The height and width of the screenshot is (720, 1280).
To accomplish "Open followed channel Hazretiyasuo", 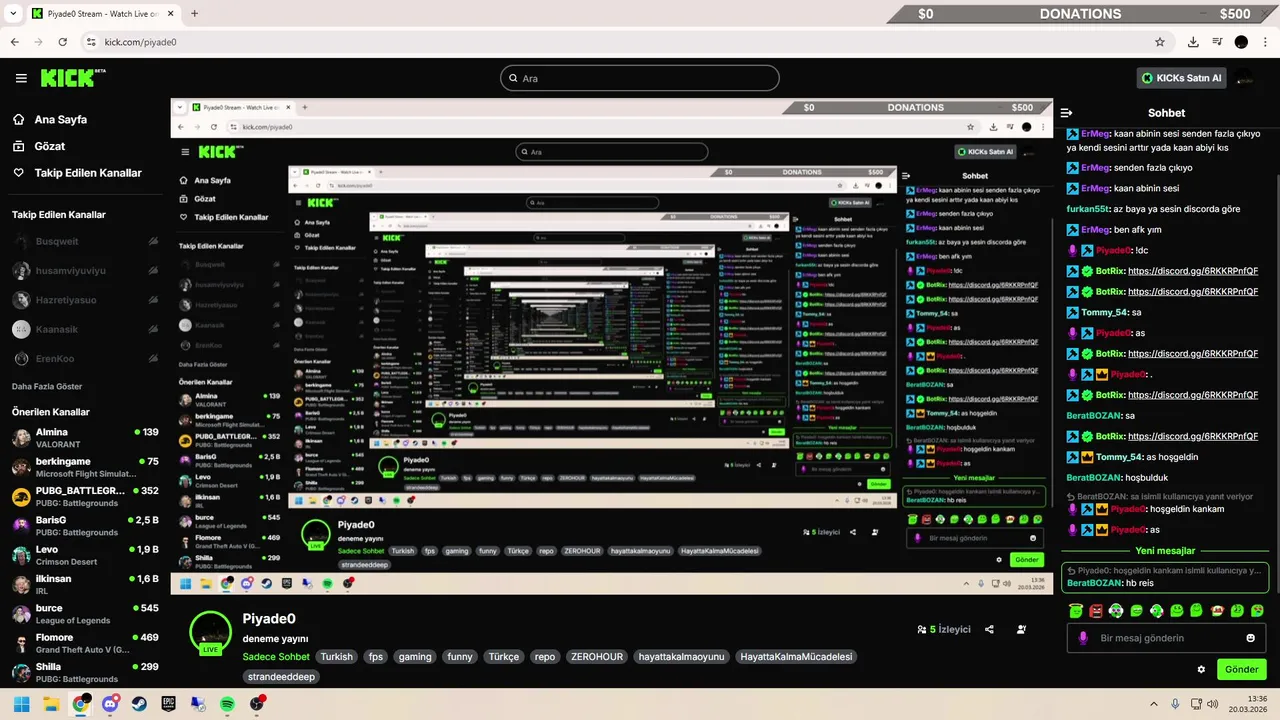I will click(x=85, y=300).
